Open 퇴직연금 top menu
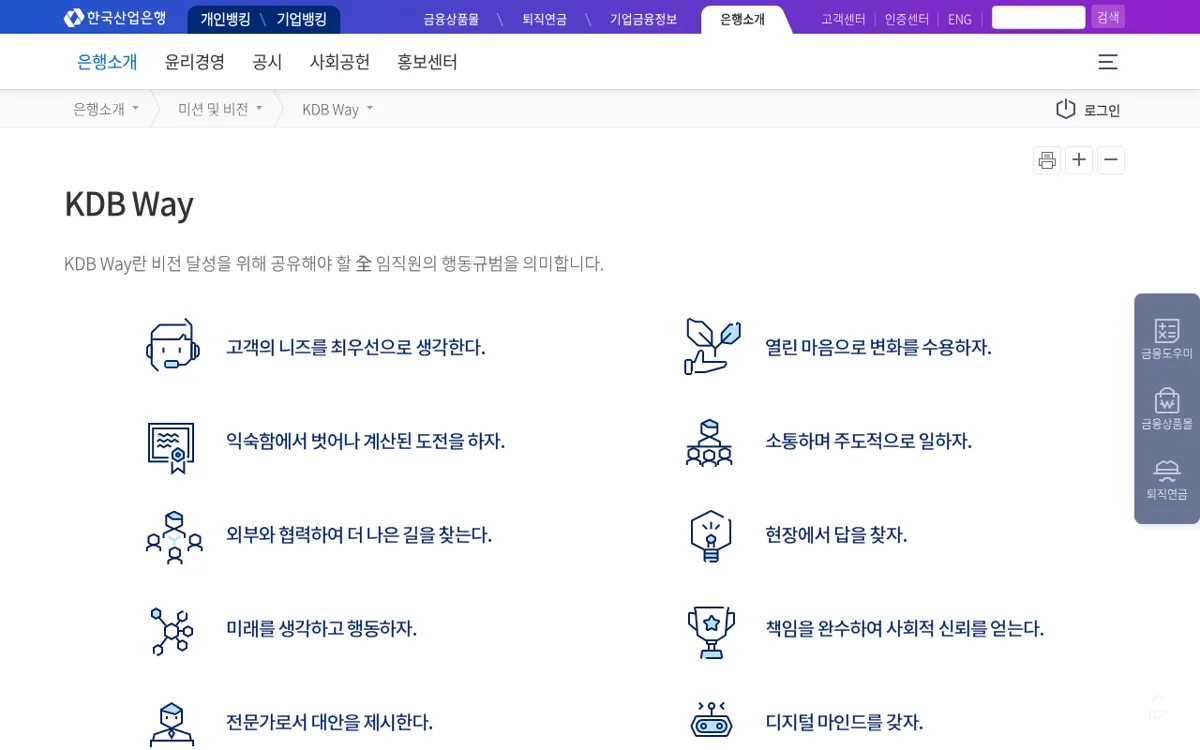Viewport: 1200px width, 750px height. point(544,19)
